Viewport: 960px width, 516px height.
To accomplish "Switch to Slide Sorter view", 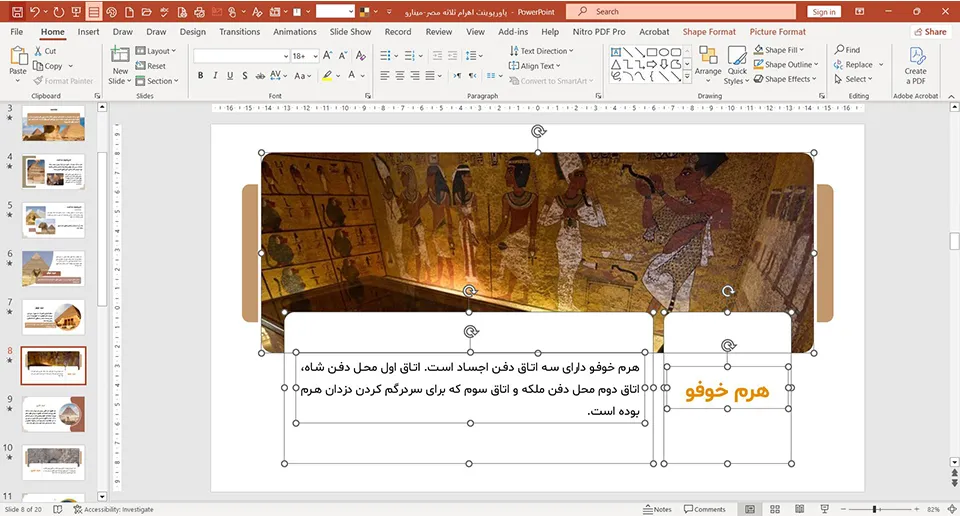I will pos(775,509).
